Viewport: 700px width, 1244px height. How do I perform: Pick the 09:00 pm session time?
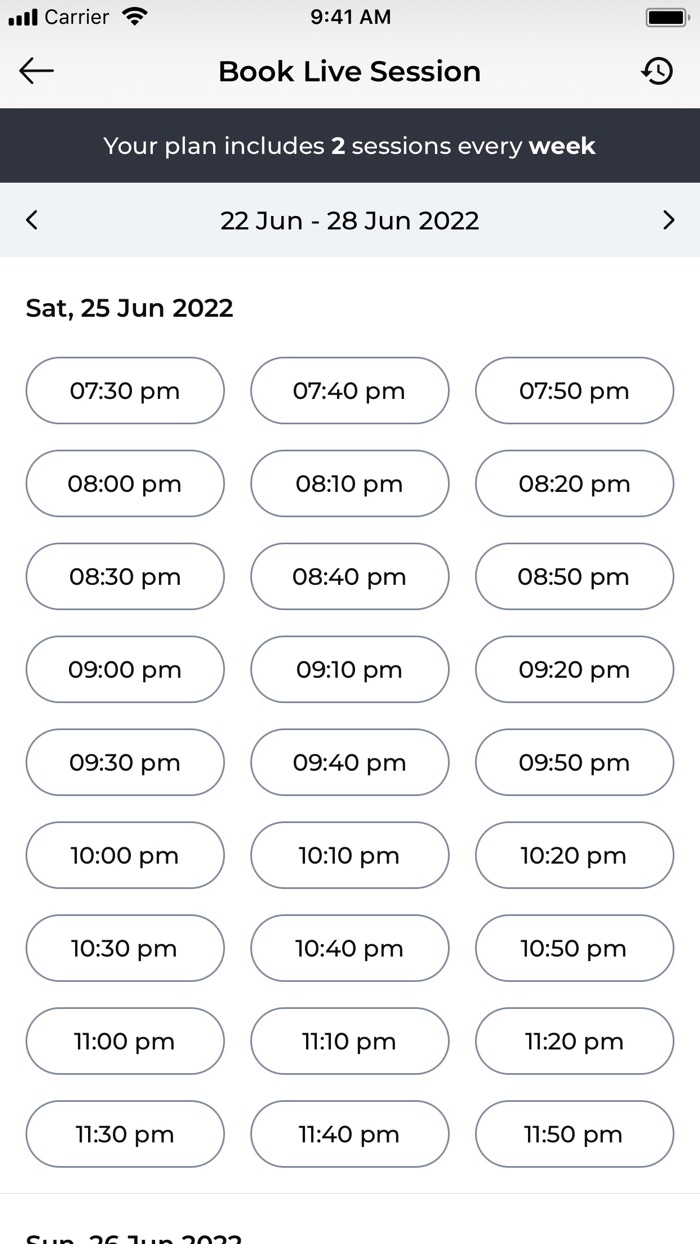click(x=125, y=670)
